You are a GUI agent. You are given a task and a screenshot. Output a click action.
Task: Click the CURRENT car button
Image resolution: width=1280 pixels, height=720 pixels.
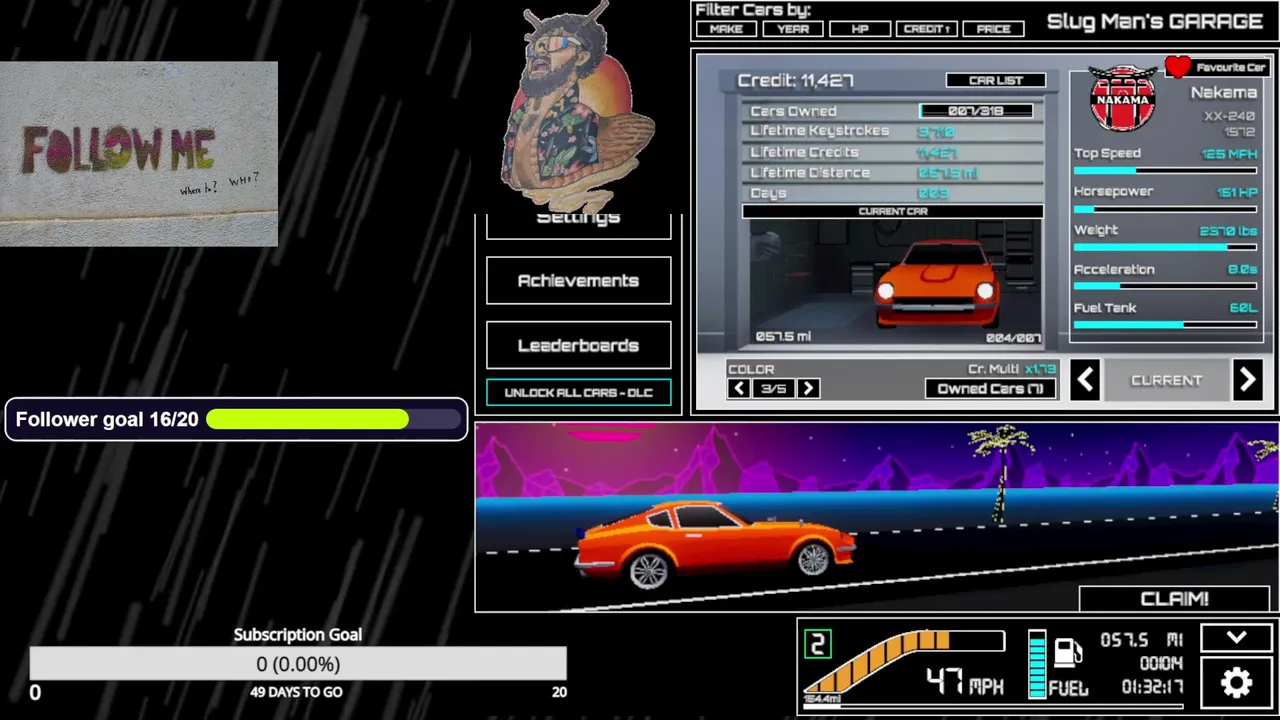tap(1167, 380)
